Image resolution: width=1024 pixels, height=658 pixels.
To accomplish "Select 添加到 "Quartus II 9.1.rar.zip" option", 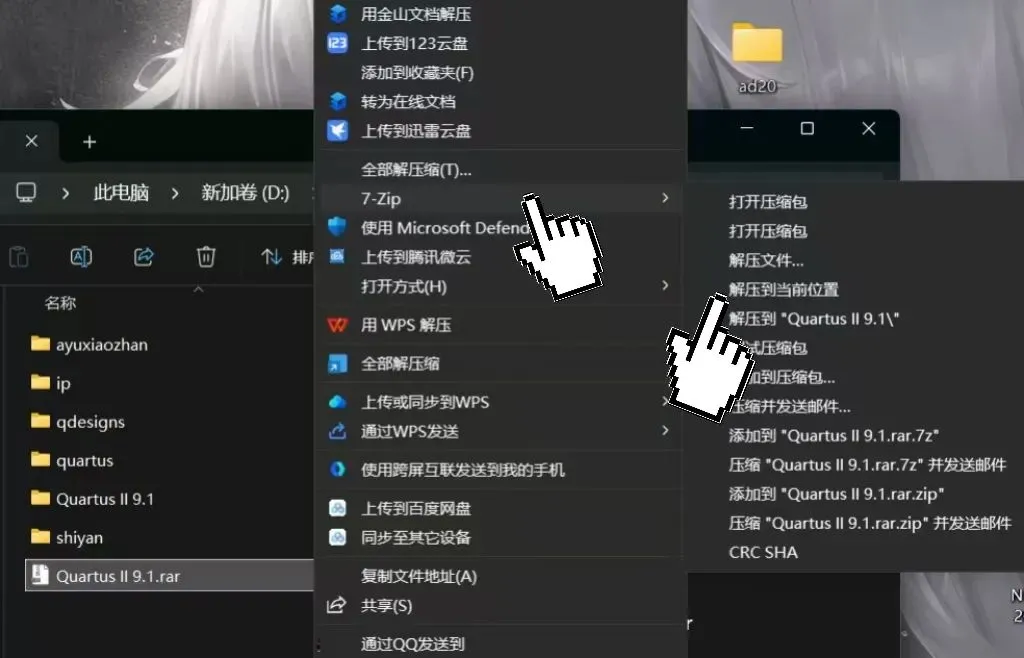I will tap(837, 494).
